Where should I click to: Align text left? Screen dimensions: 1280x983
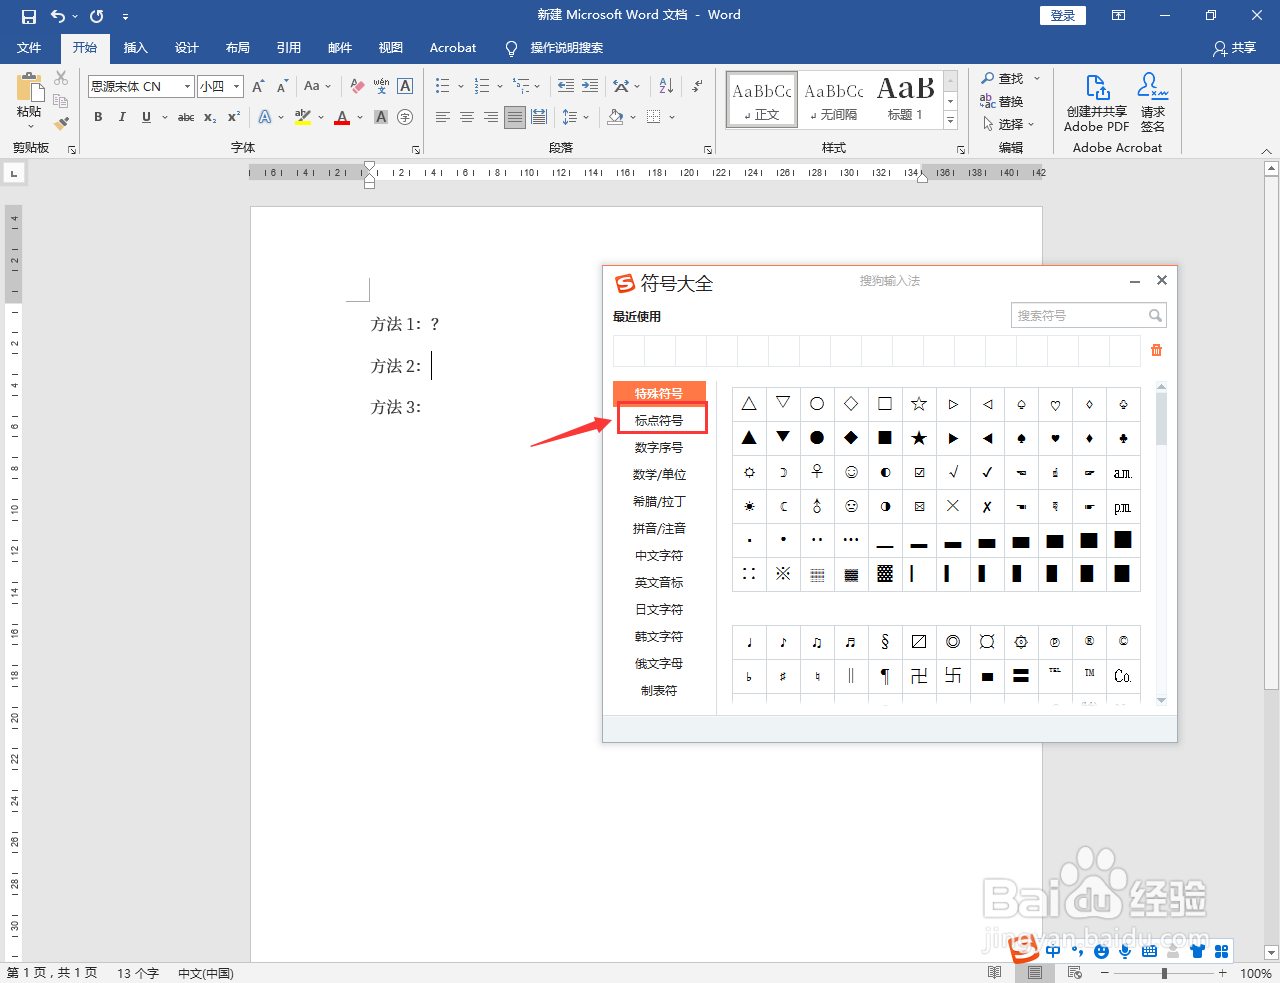pyautogui.click(x=443, y=117)
